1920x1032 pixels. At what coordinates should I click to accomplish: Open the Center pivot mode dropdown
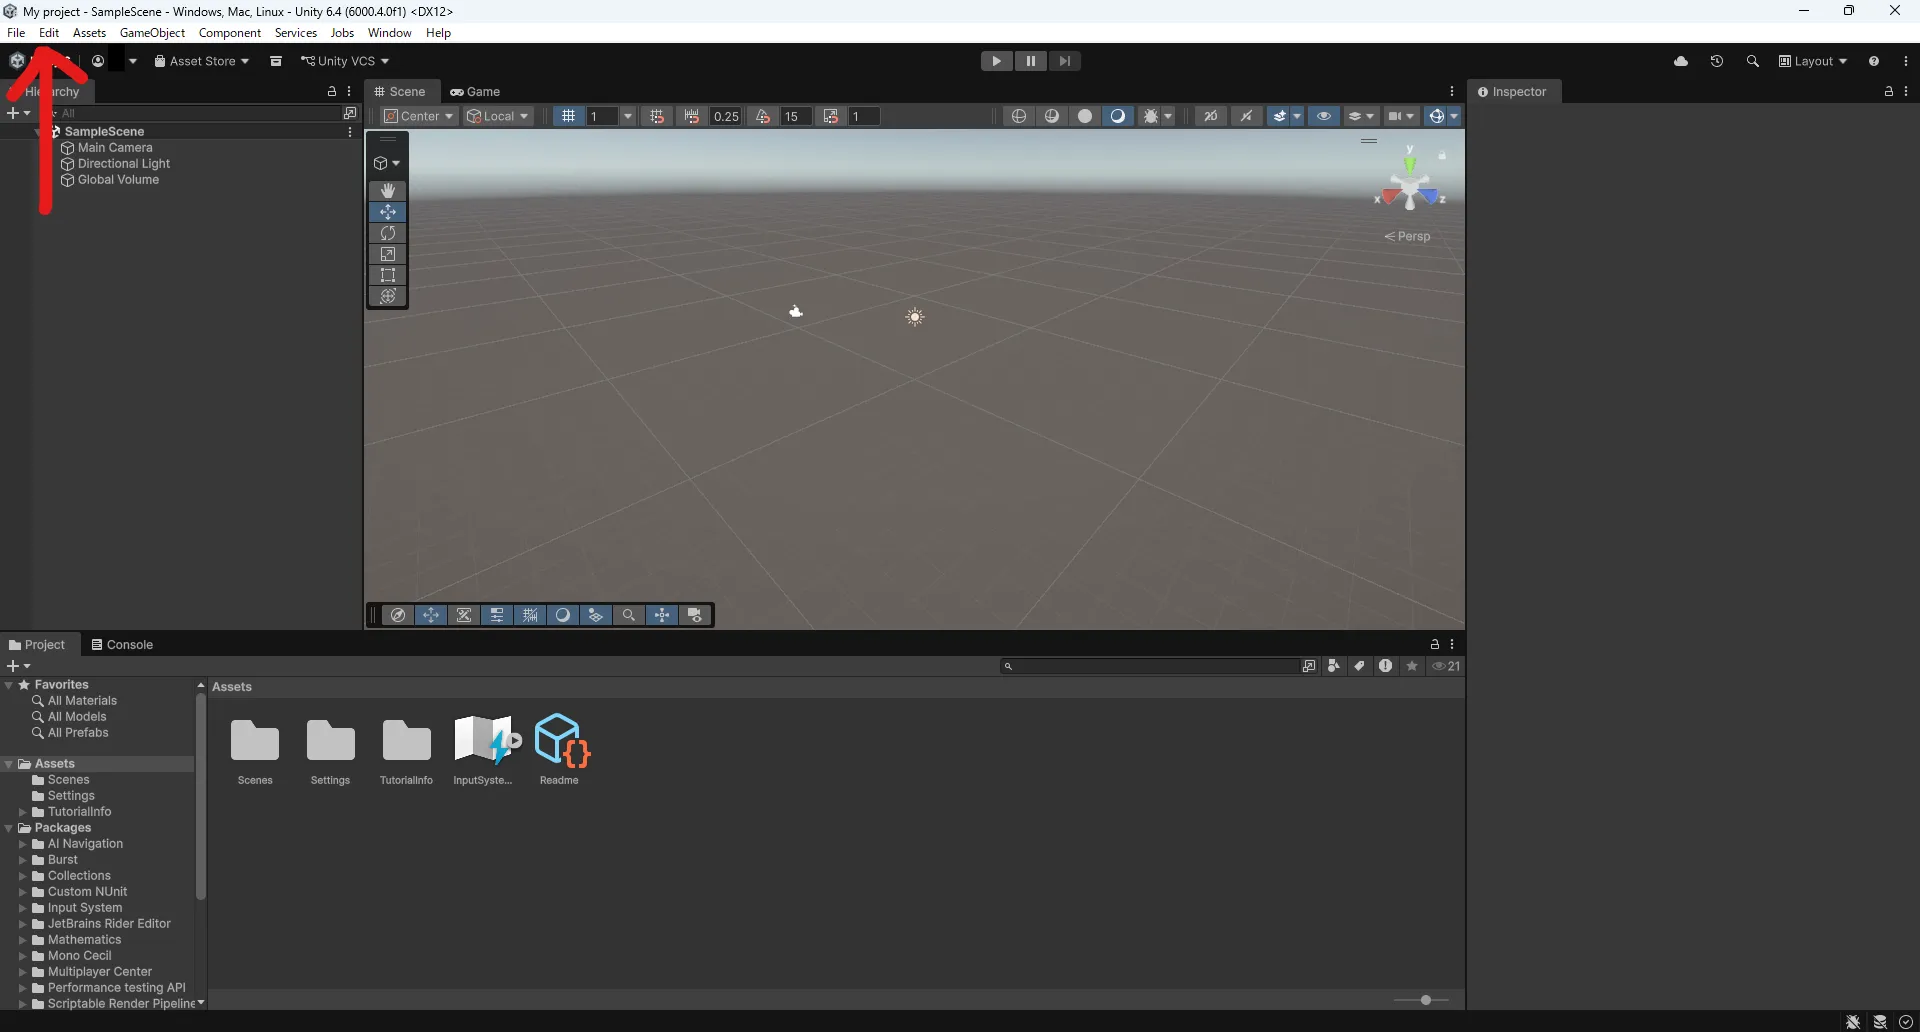pos(418,116)
